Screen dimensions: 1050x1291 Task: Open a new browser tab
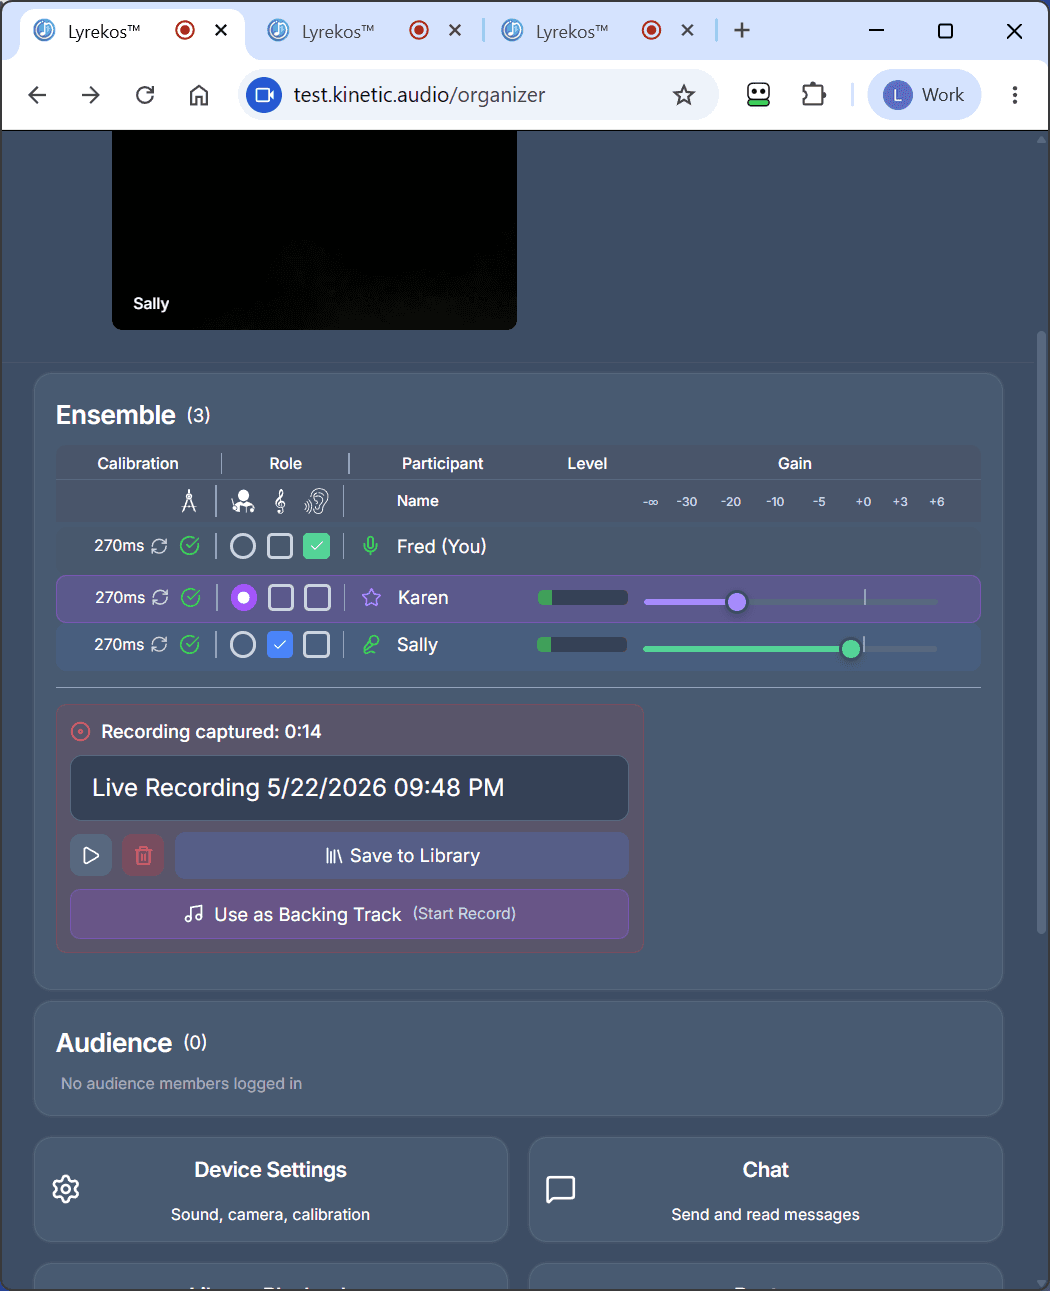[742, 30]
